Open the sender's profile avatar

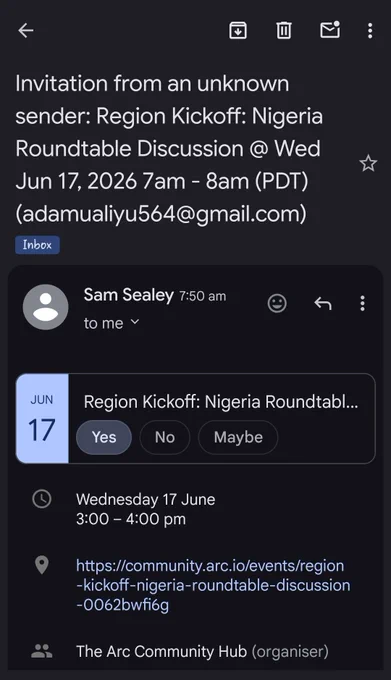pos(46,307)
